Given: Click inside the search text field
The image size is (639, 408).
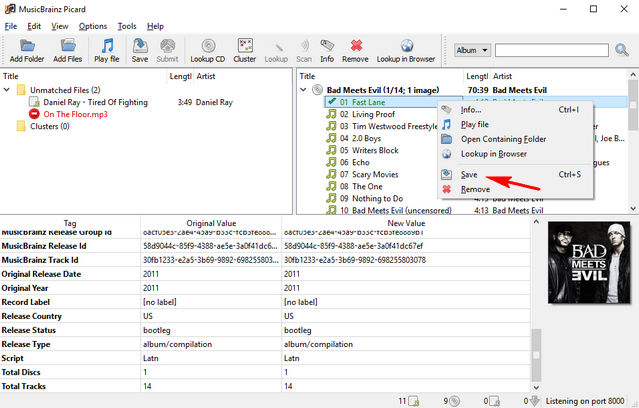Looking at the screenshot, I should tap(551, 50).
